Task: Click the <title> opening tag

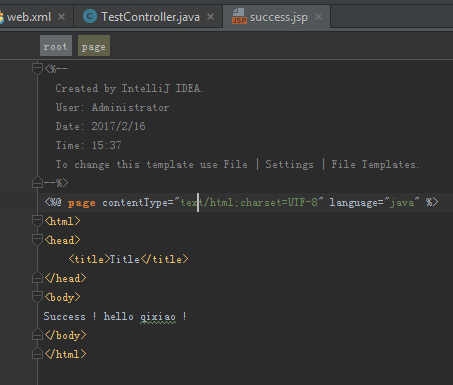Action: [x=89, y=259]
